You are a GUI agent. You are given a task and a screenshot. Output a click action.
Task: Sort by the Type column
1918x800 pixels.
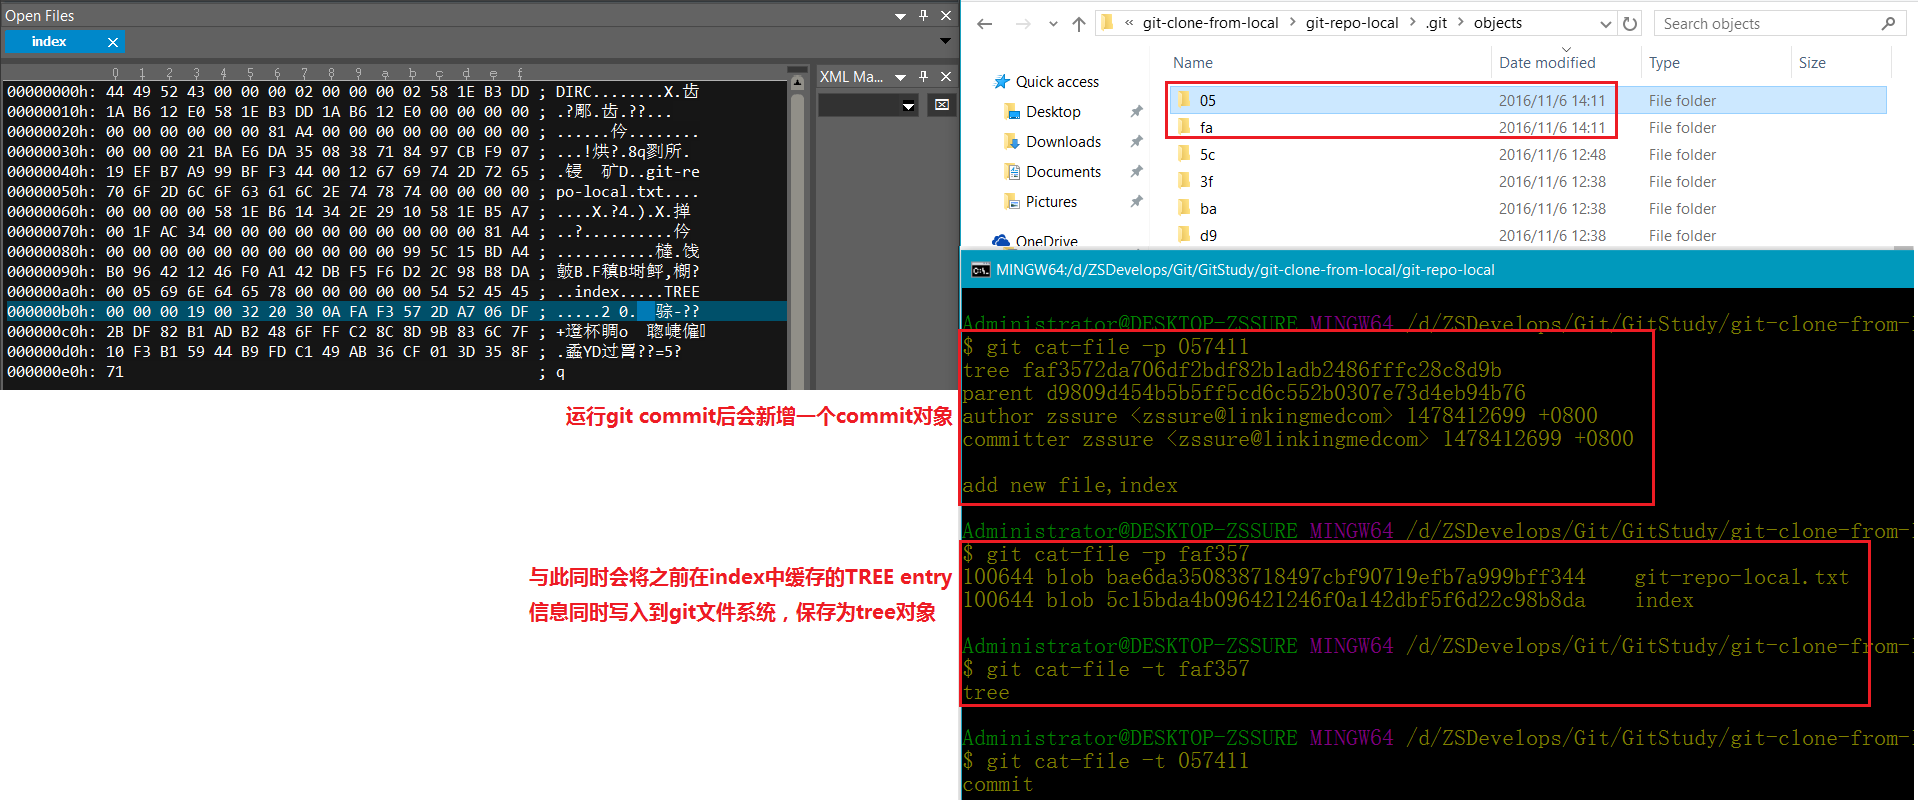click(1664, 63)
